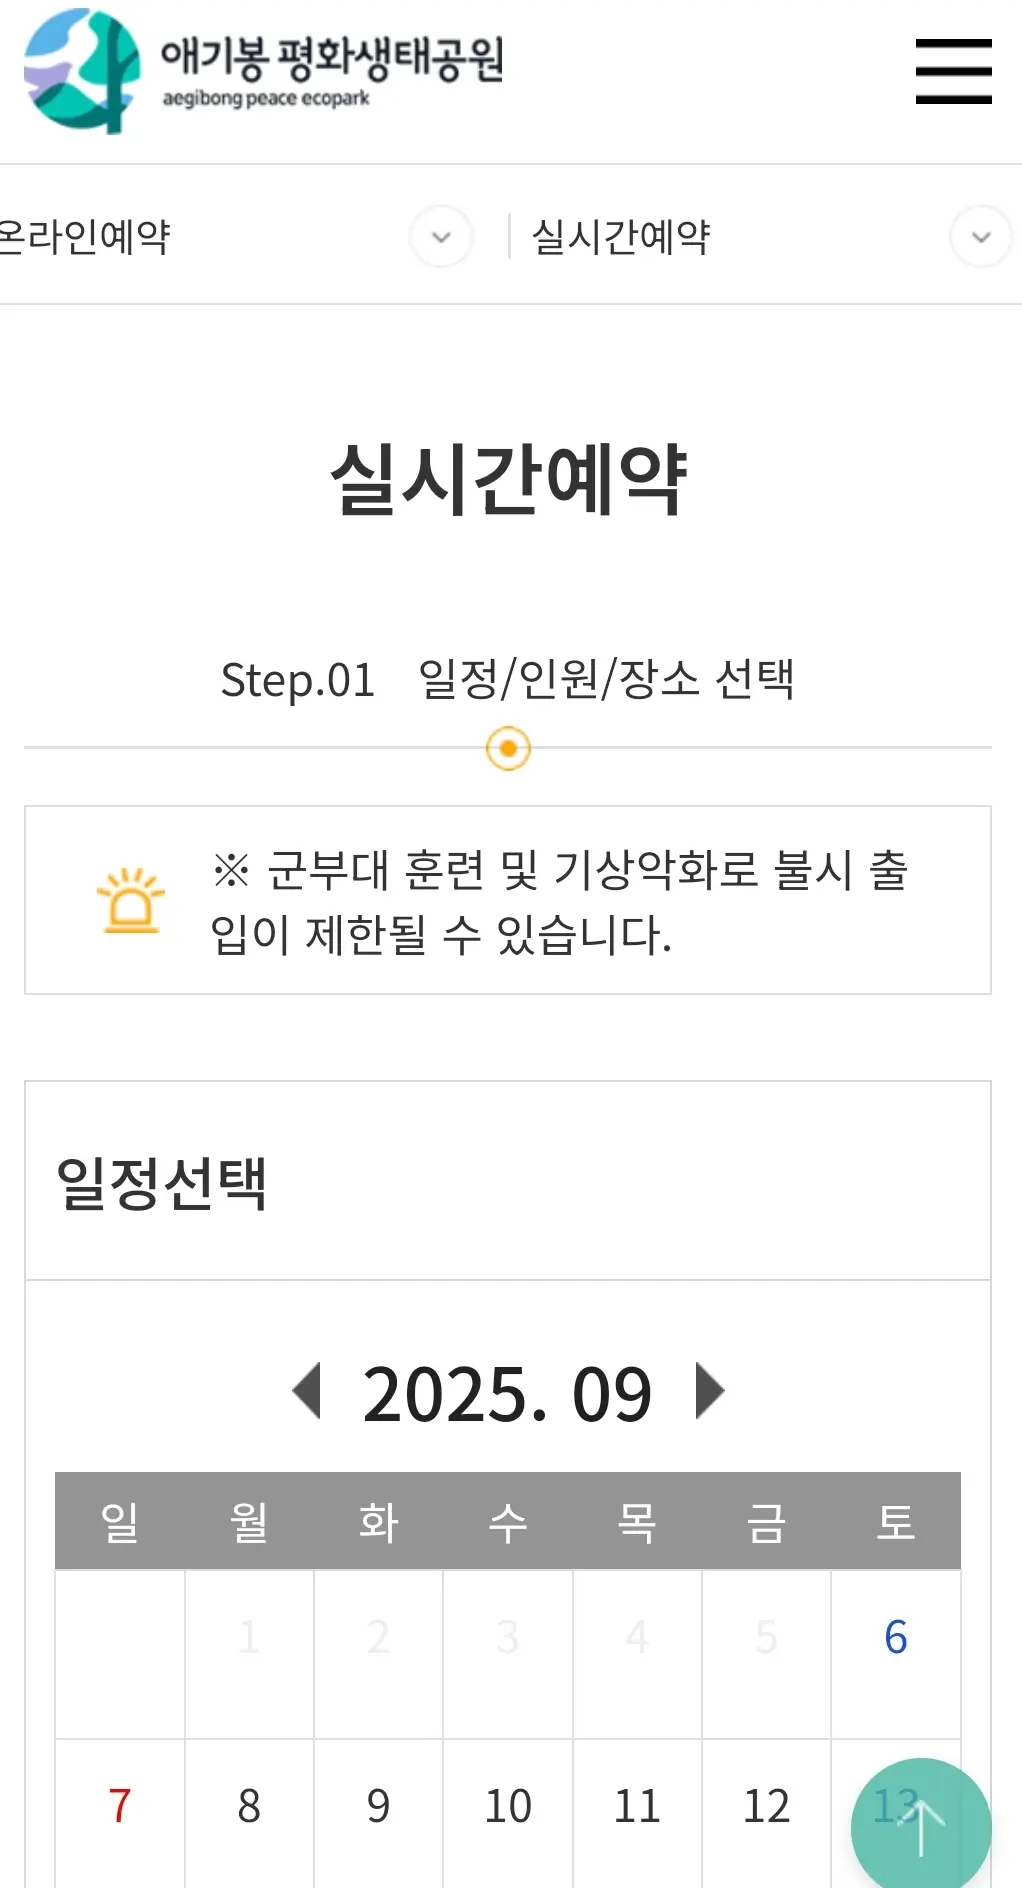Open the hamburger menu
Viewport: 1022px width, 1888px height.
952,71
